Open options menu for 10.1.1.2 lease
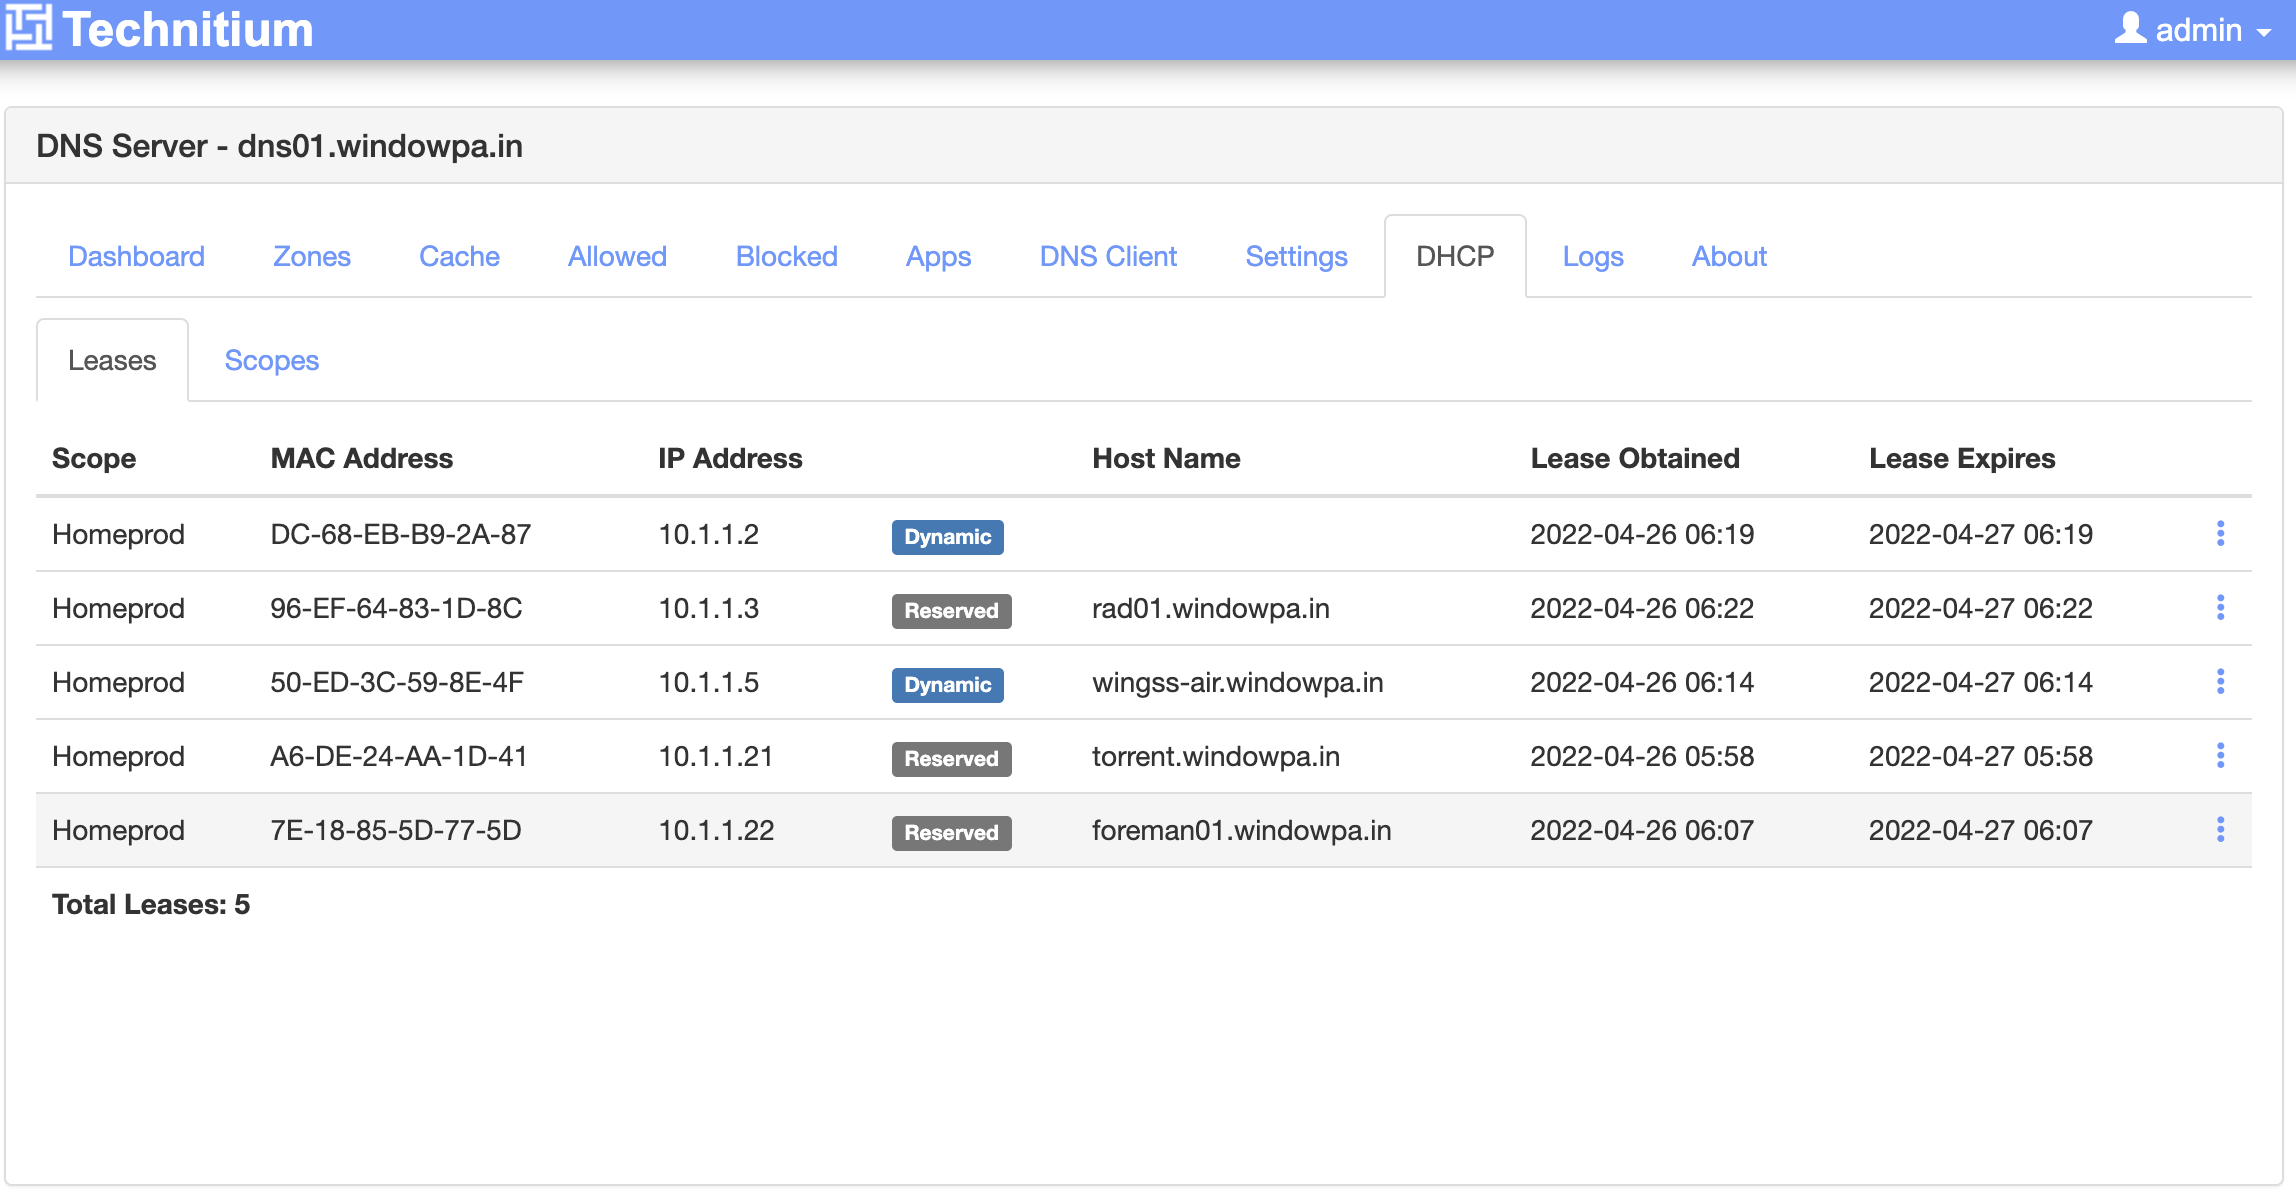 point(2220,534)
